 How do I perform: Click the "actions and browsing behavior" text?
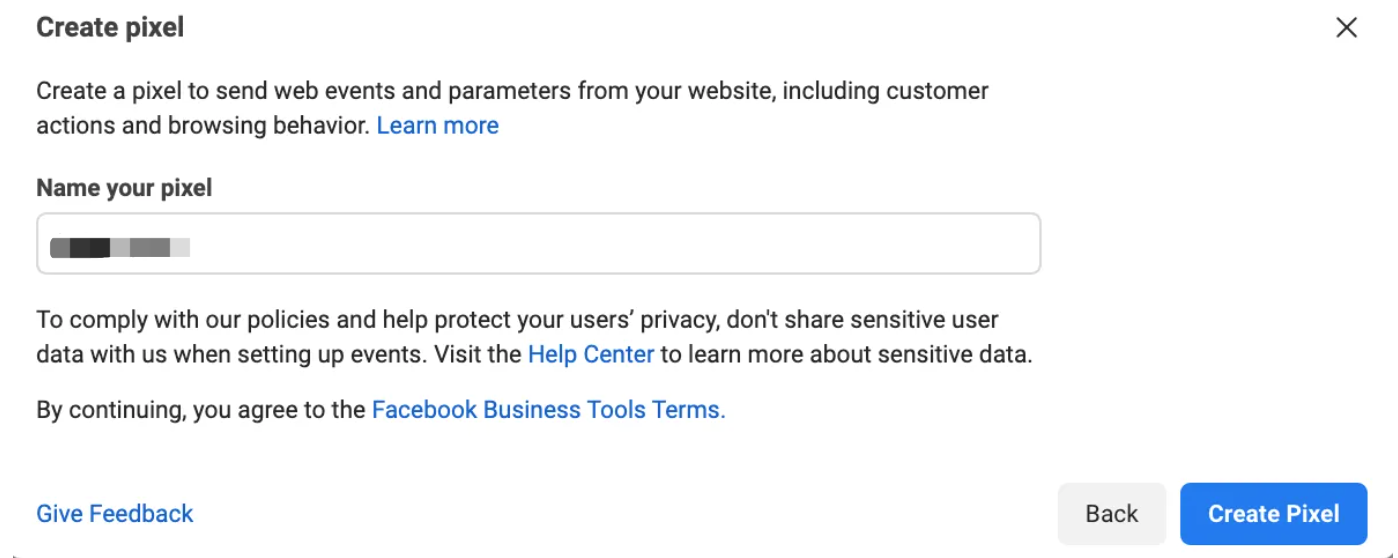click(x=203, y=125)
